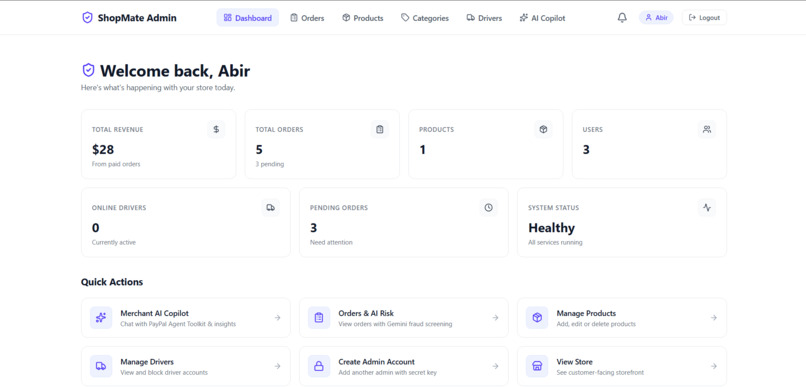
Task: Open Merchant AI Copilot quick action title
Action: click(x=154, y=313)
